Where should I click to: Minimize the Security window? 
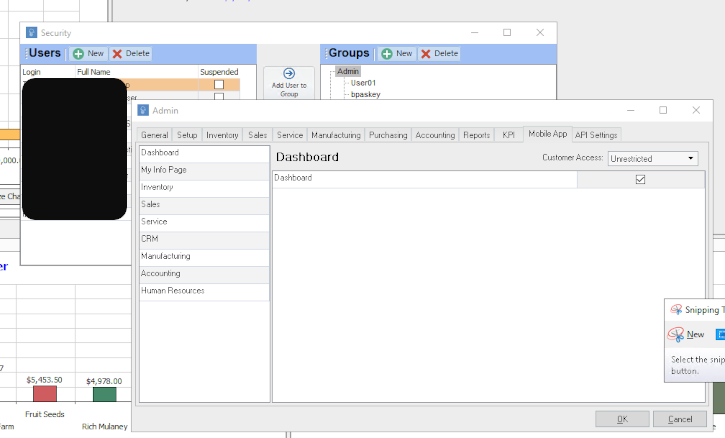pyautogui.click(x=474, y=32)
